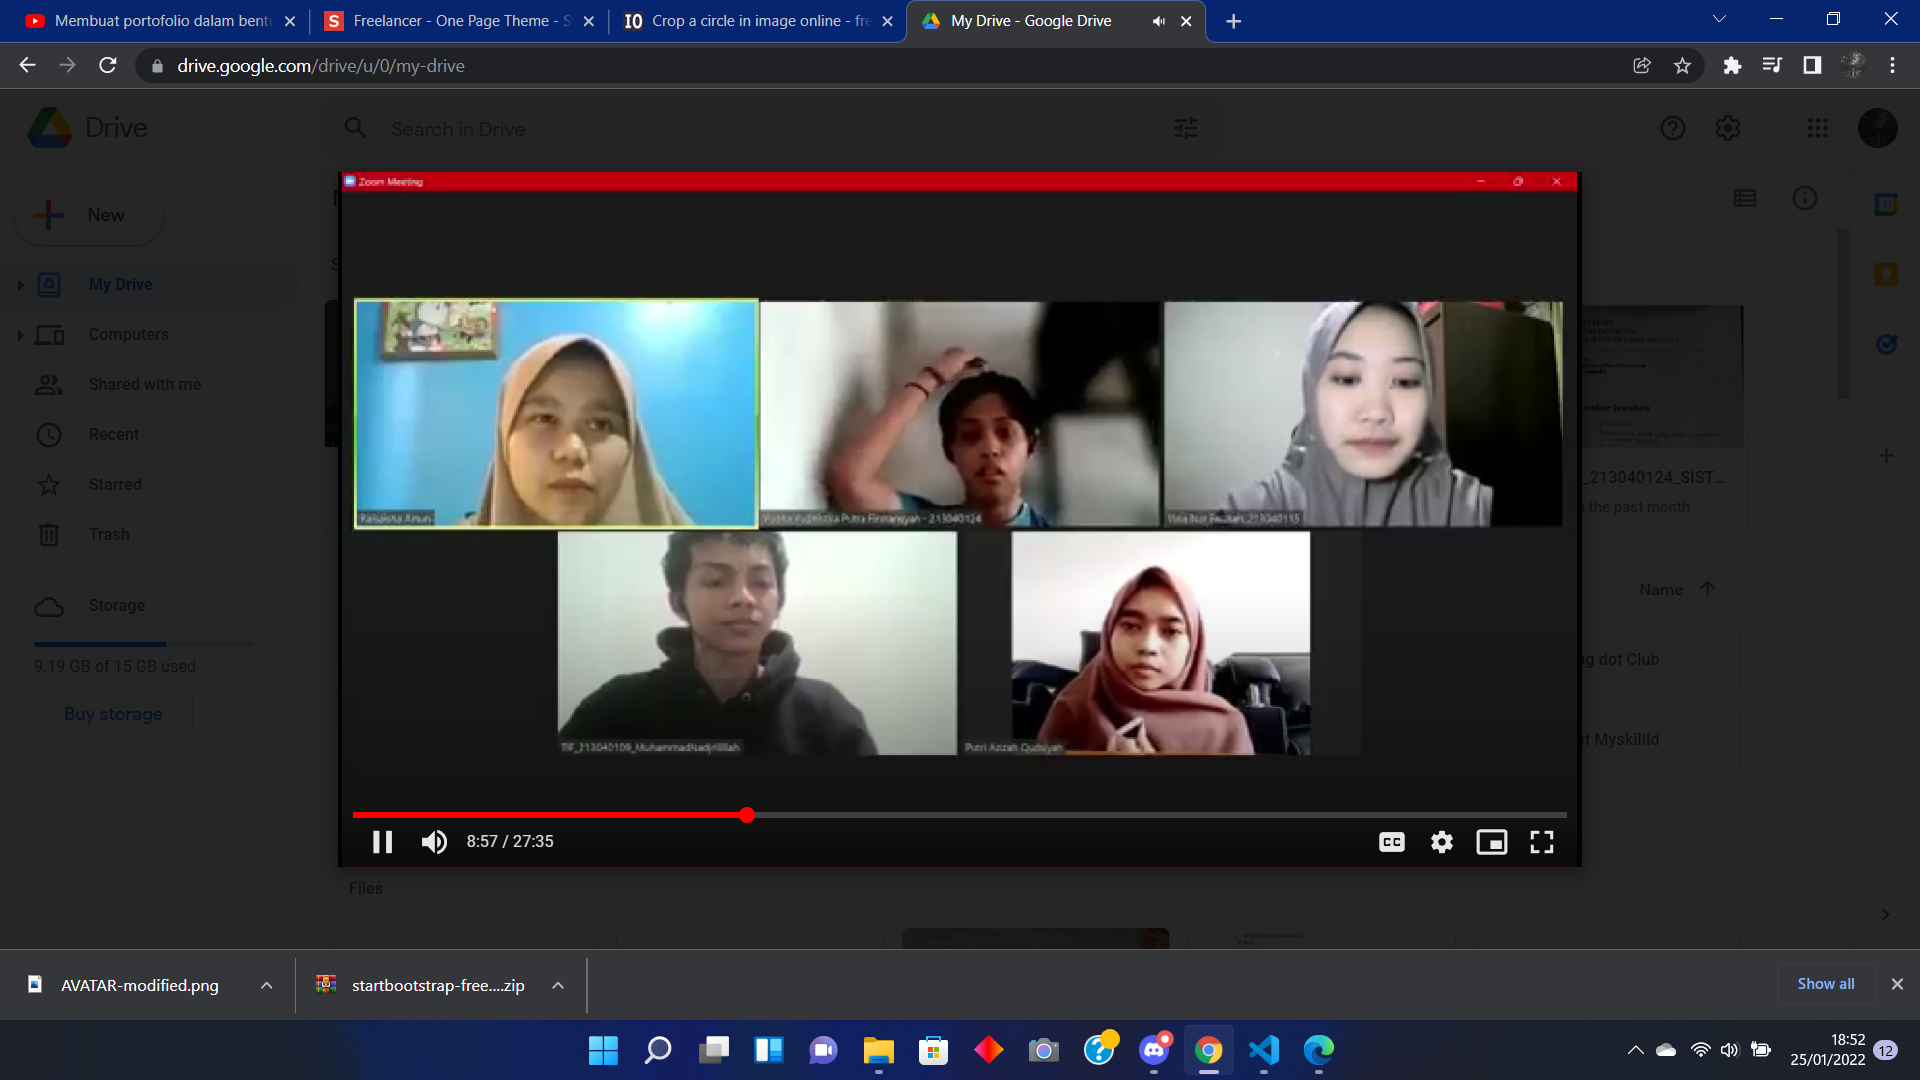Click Show all downloads button
This screenshot has height=1080, width=1920.
(1826, 984)
